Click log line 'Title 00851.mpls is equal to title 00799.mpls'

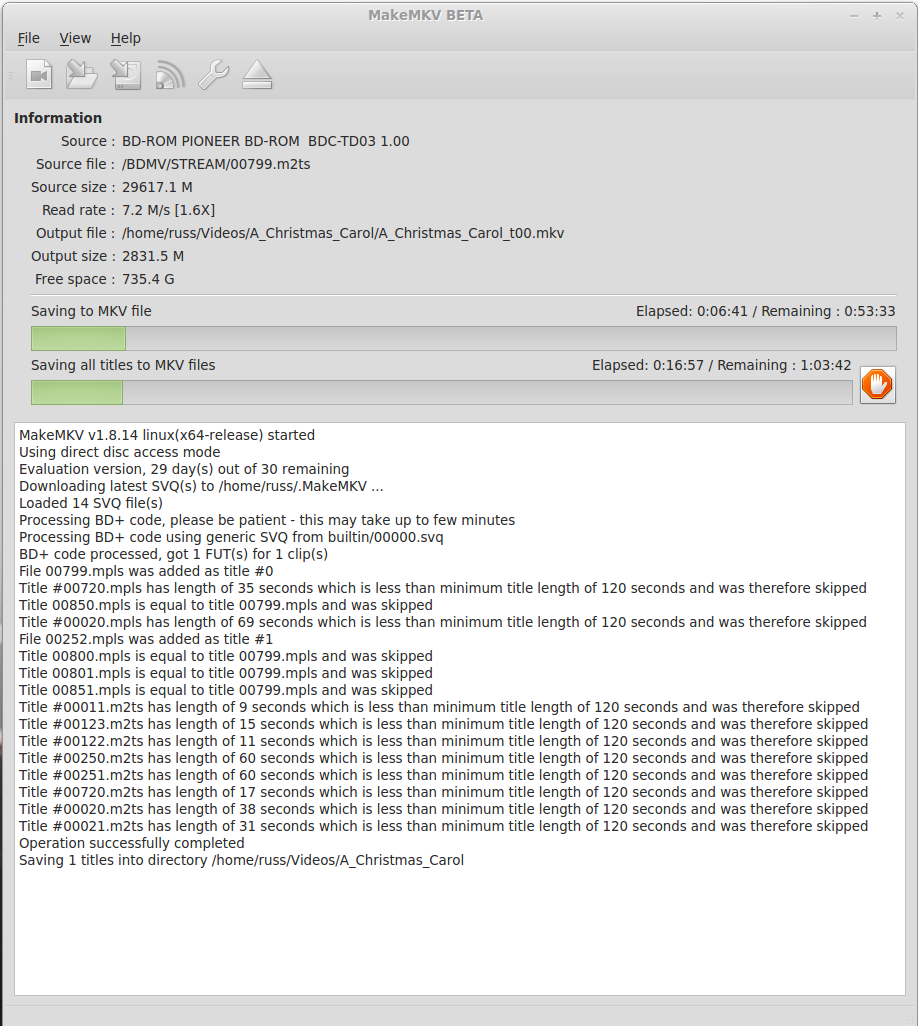click(x=226, y=690)
